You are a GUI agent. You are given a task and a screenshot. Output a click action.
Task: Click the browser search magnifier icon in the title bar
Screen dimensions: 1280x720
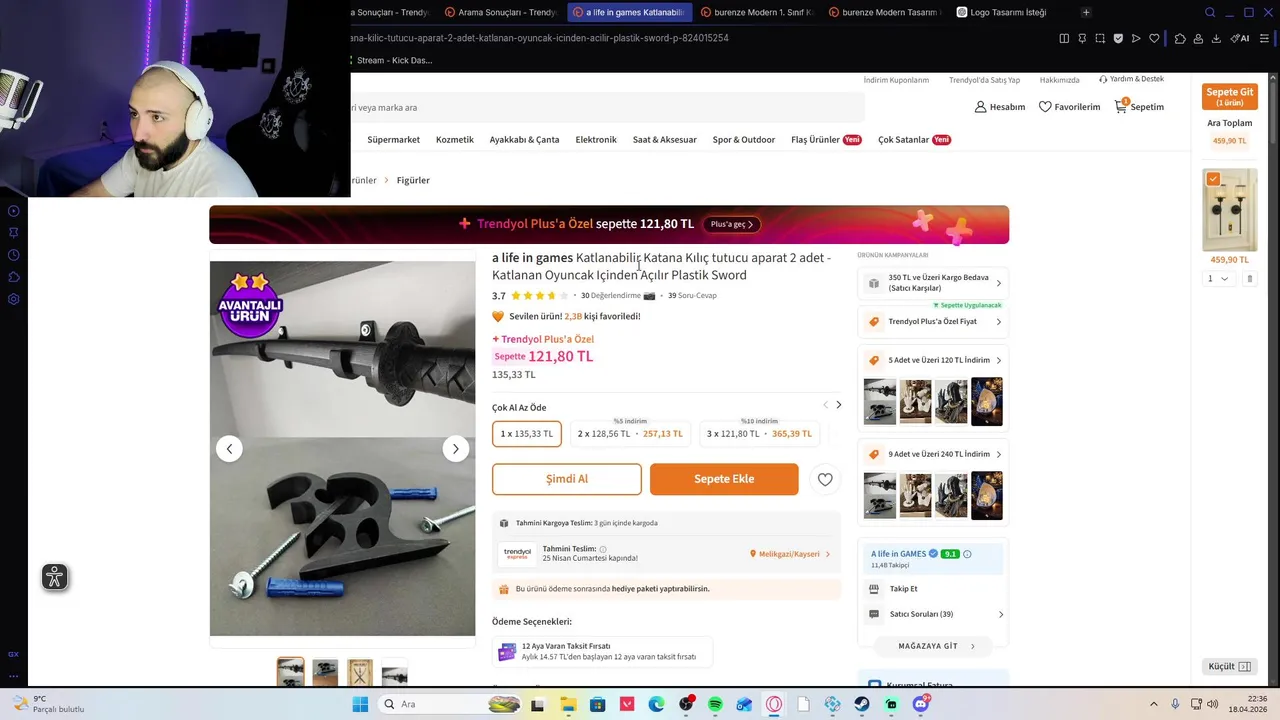1210,12
